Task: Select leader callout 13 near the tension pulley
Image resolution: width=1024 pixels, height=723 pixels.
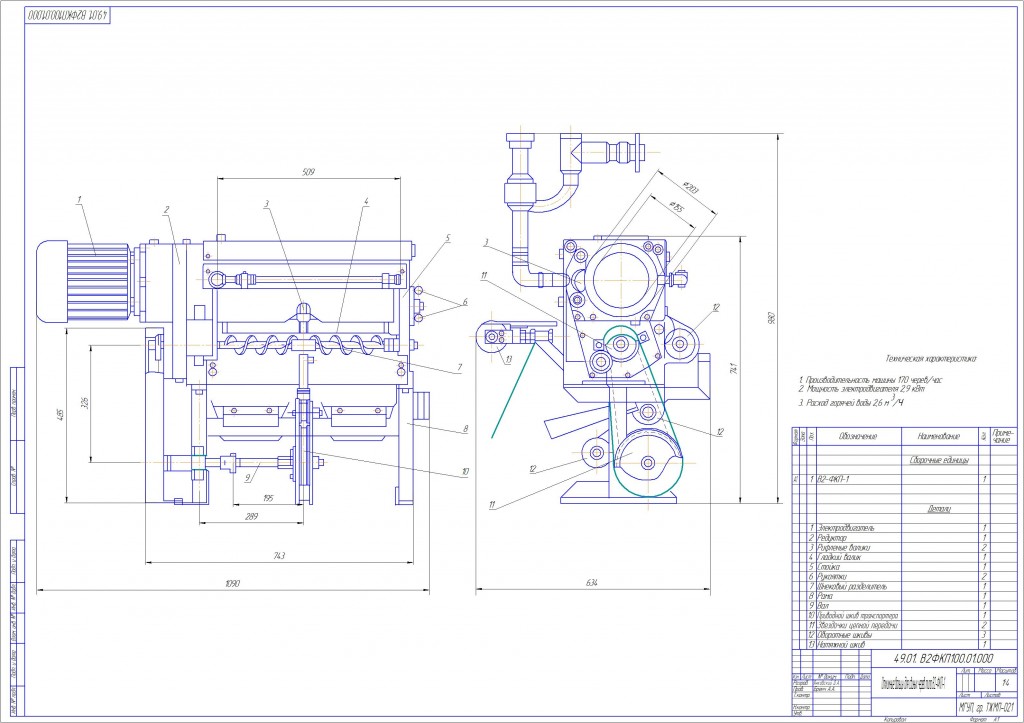Action: pos(509,359)
